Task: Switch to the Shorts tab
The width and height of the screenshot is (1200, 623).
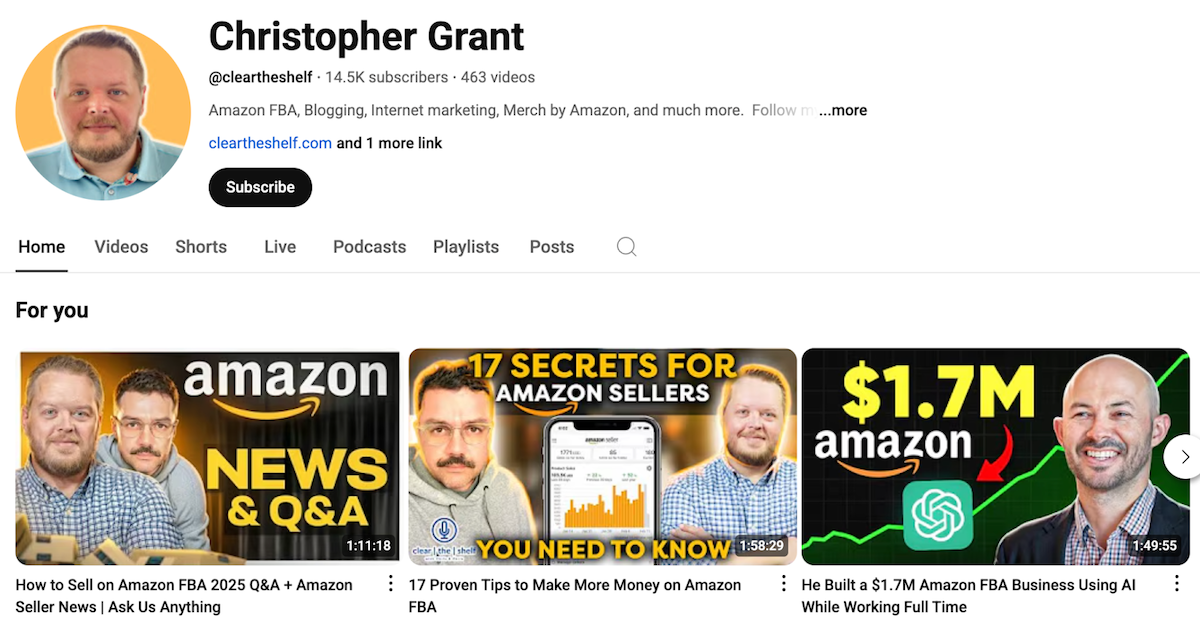Action: click(x=201, y=247)
